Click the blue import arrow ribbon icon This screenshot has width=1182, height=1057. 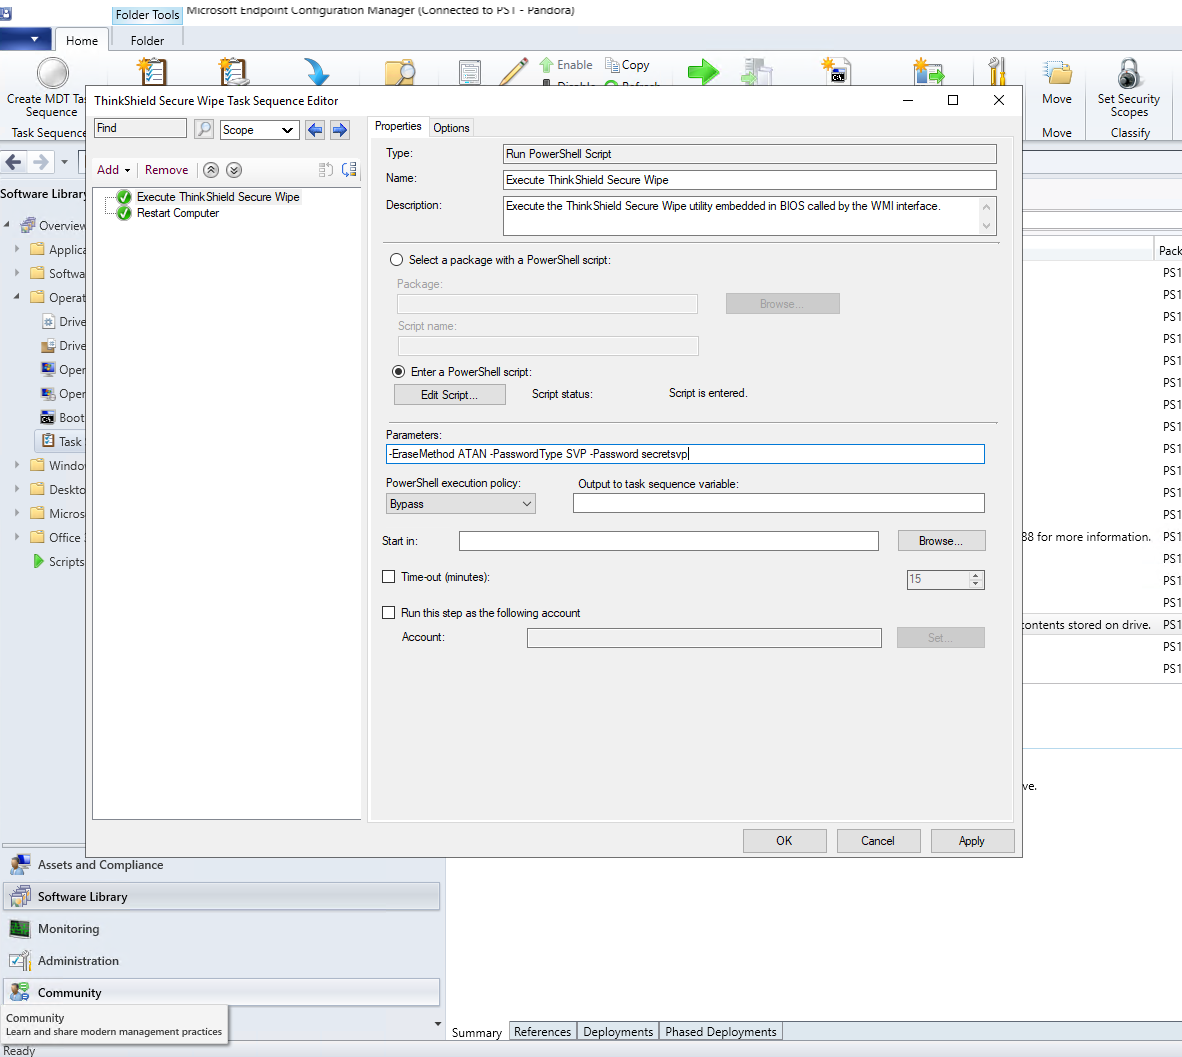pos(317,72)
